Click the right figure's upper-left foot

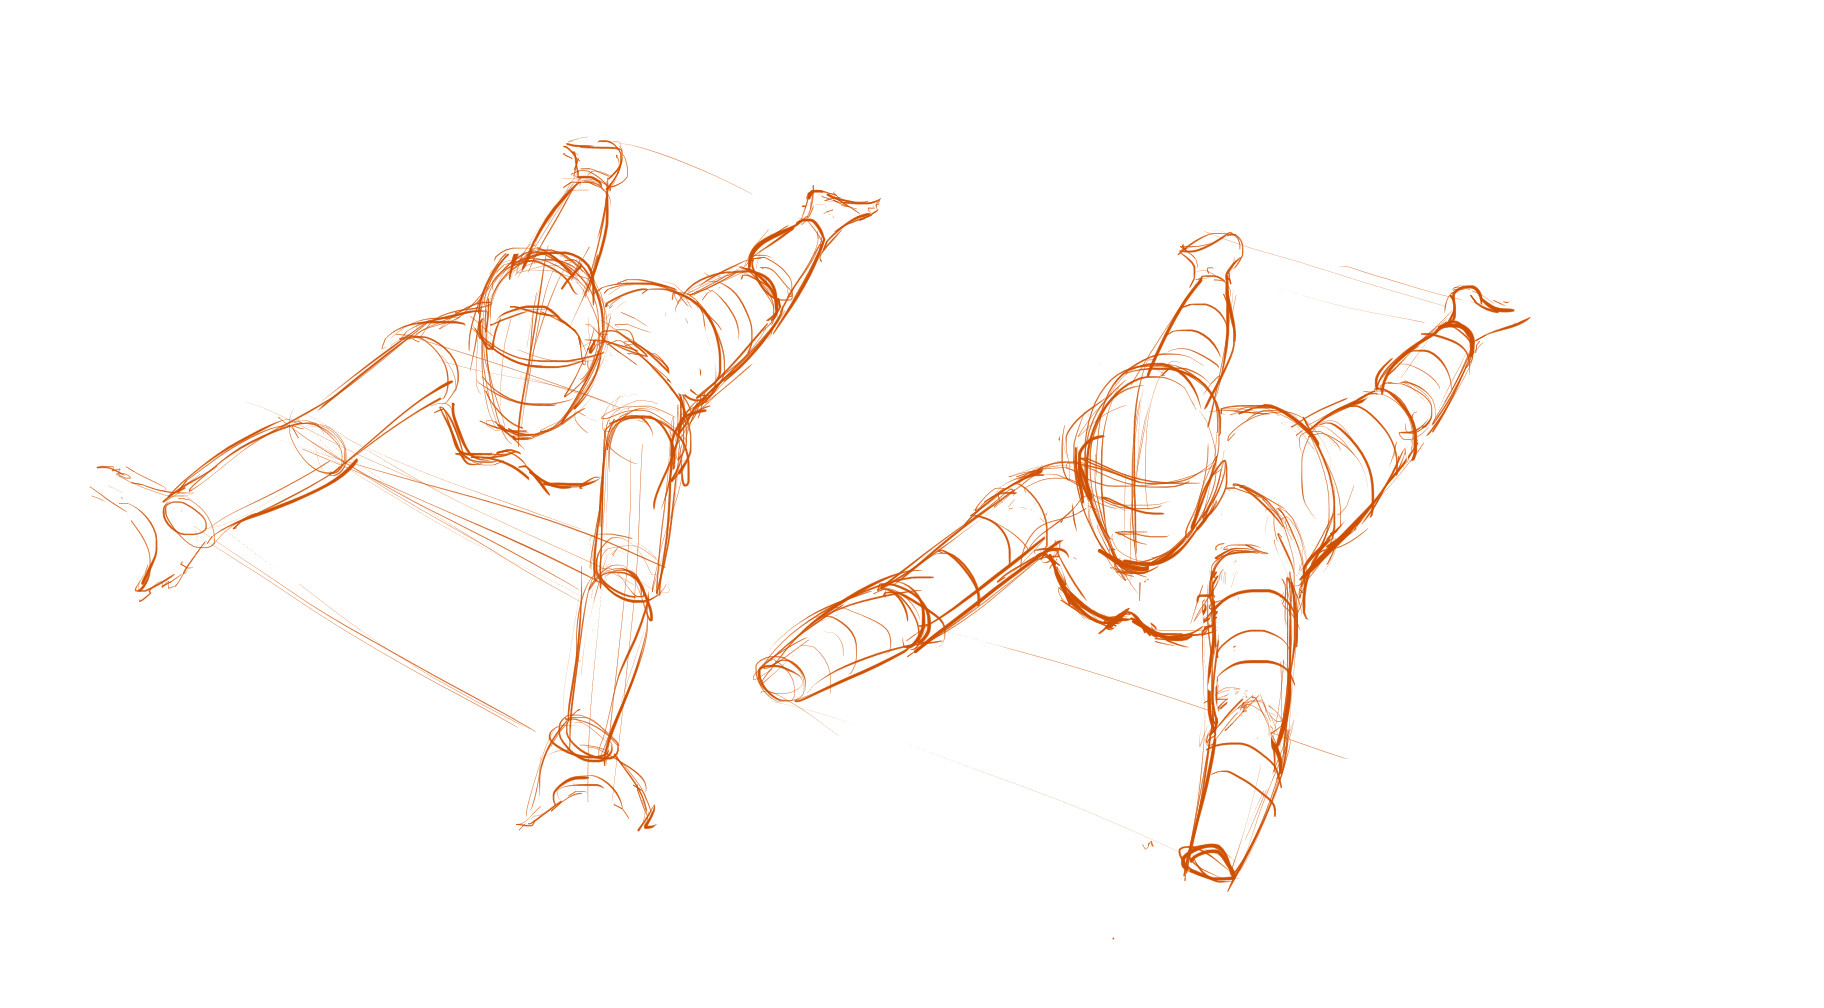pyautogui.click(x=1212, y=254)
